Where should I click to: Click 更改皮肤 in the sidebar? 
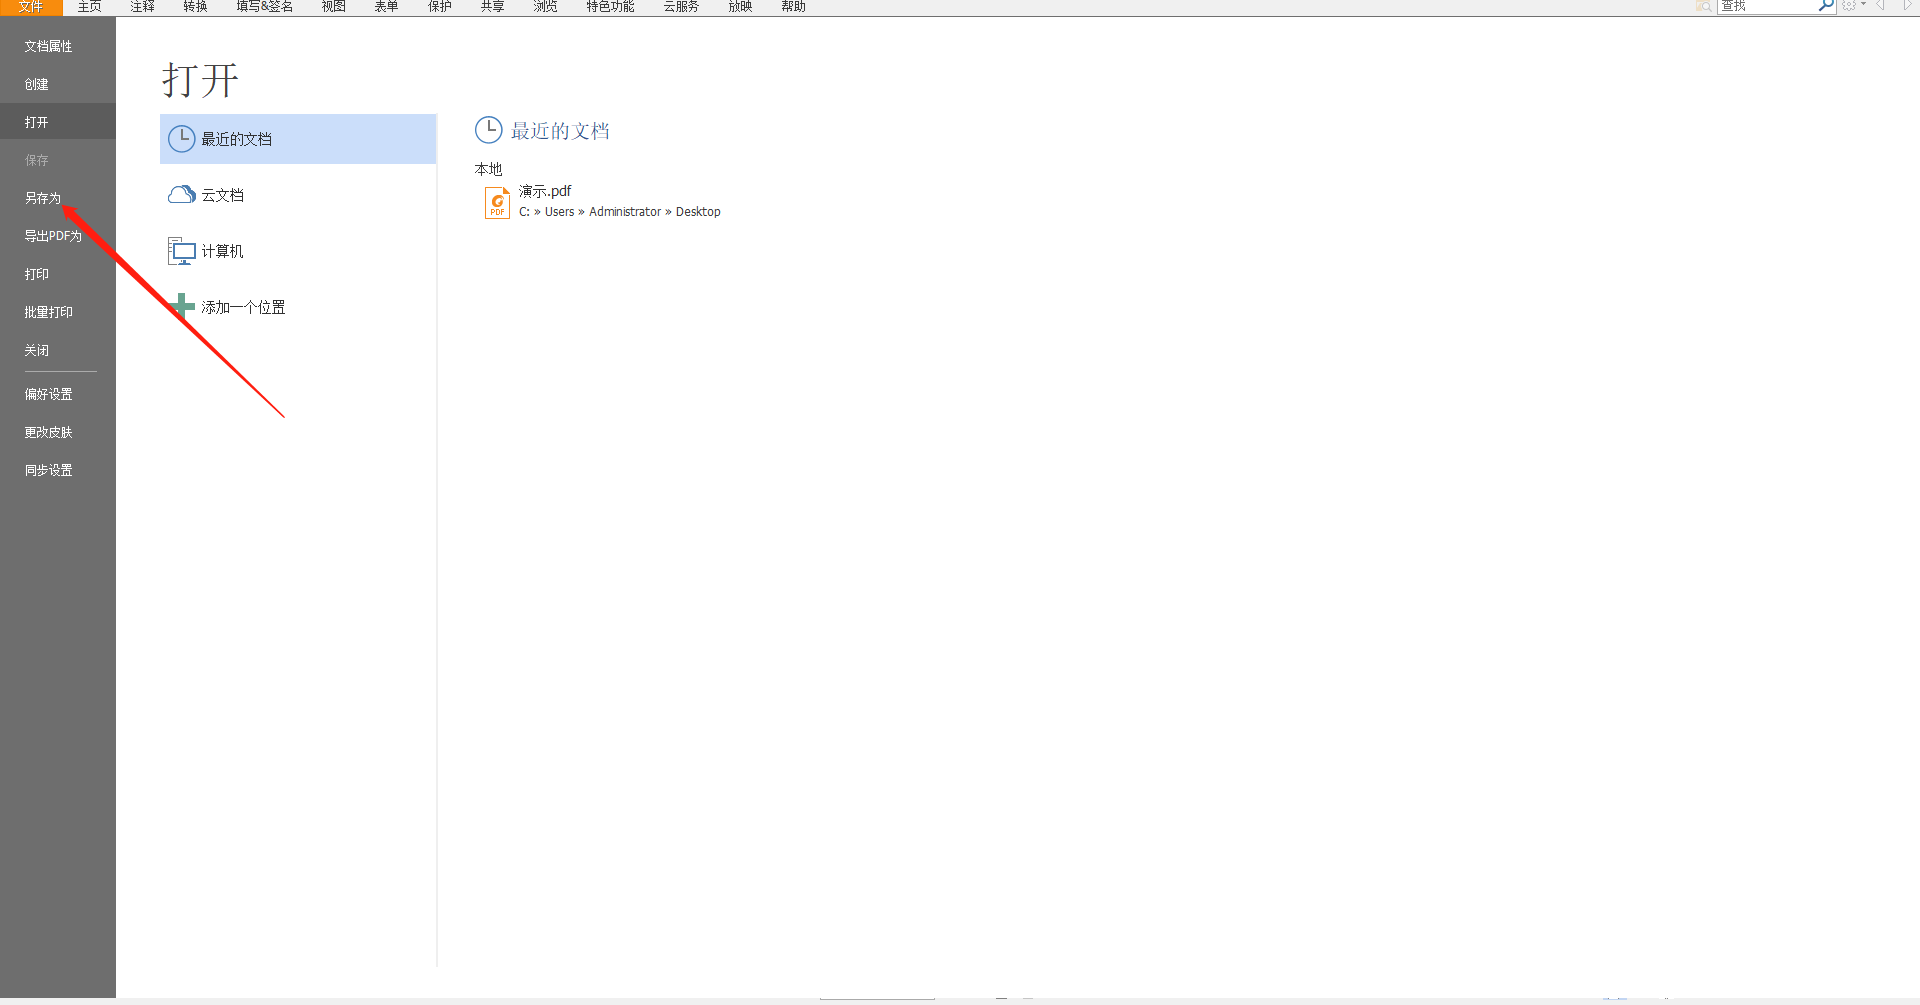click(49, 432)
